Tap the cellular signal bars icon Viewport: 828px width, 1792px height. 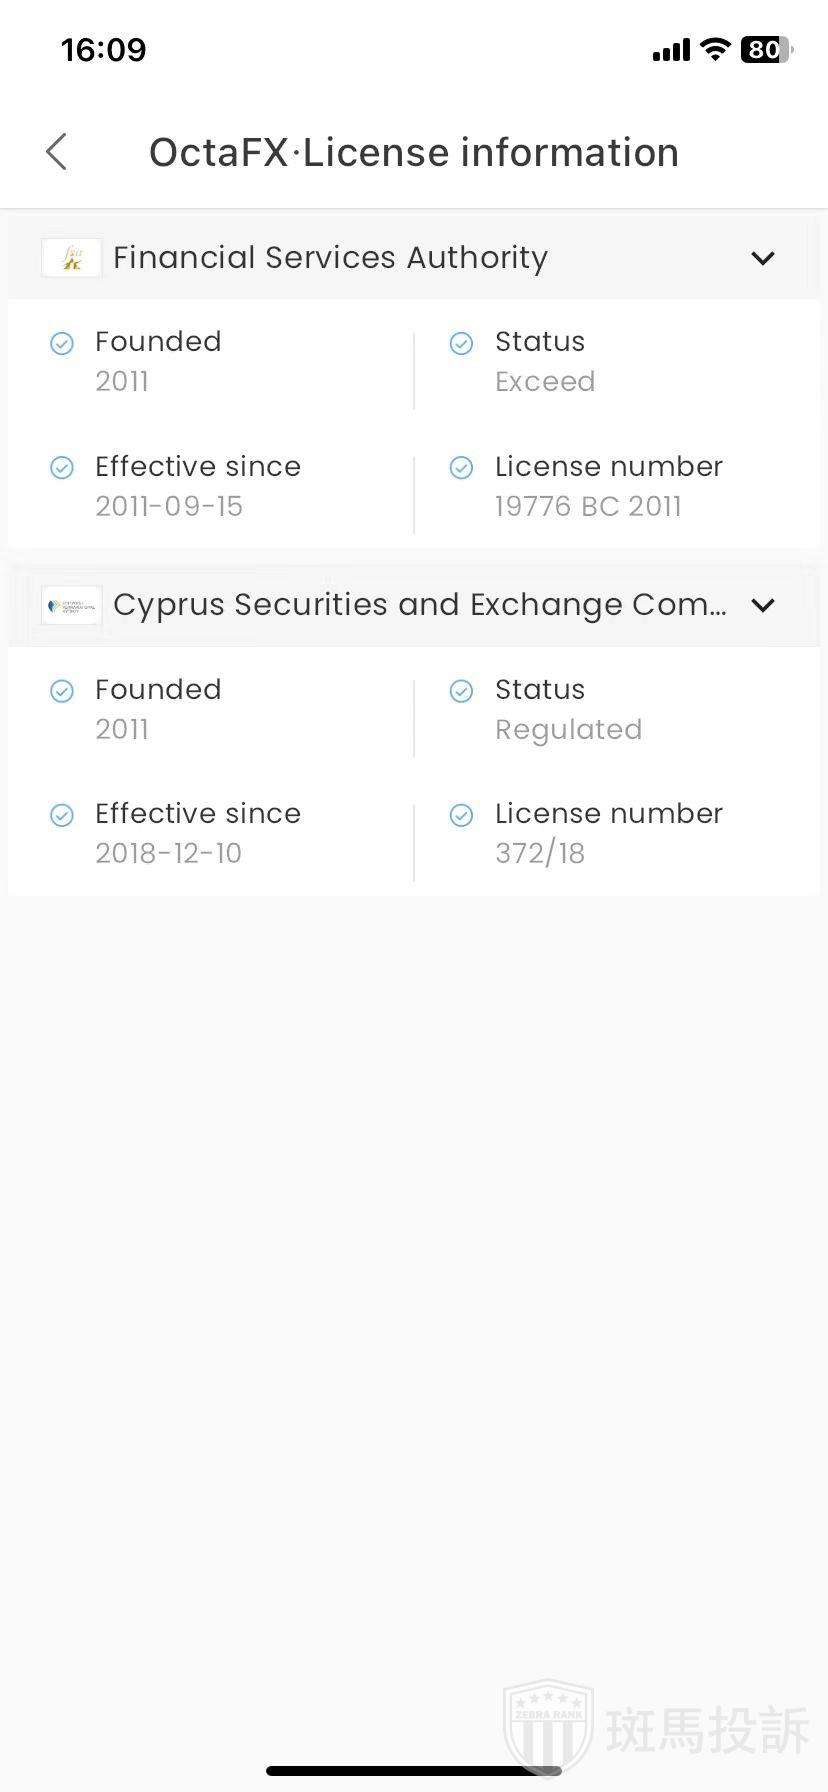(x=671, y=50)
